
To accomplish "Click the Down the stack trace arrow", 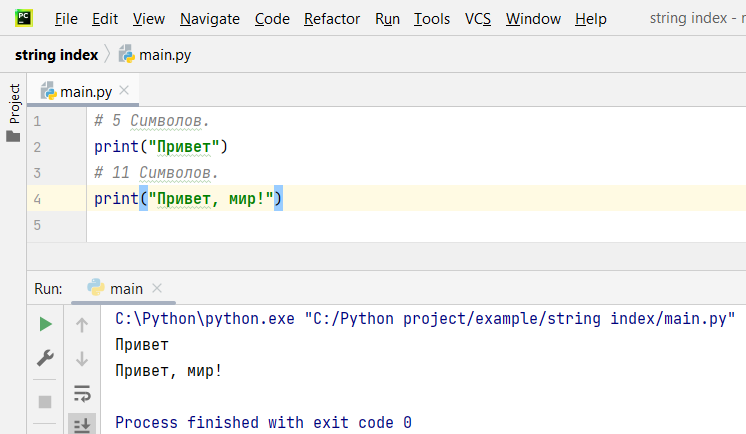I will (82, 358).
